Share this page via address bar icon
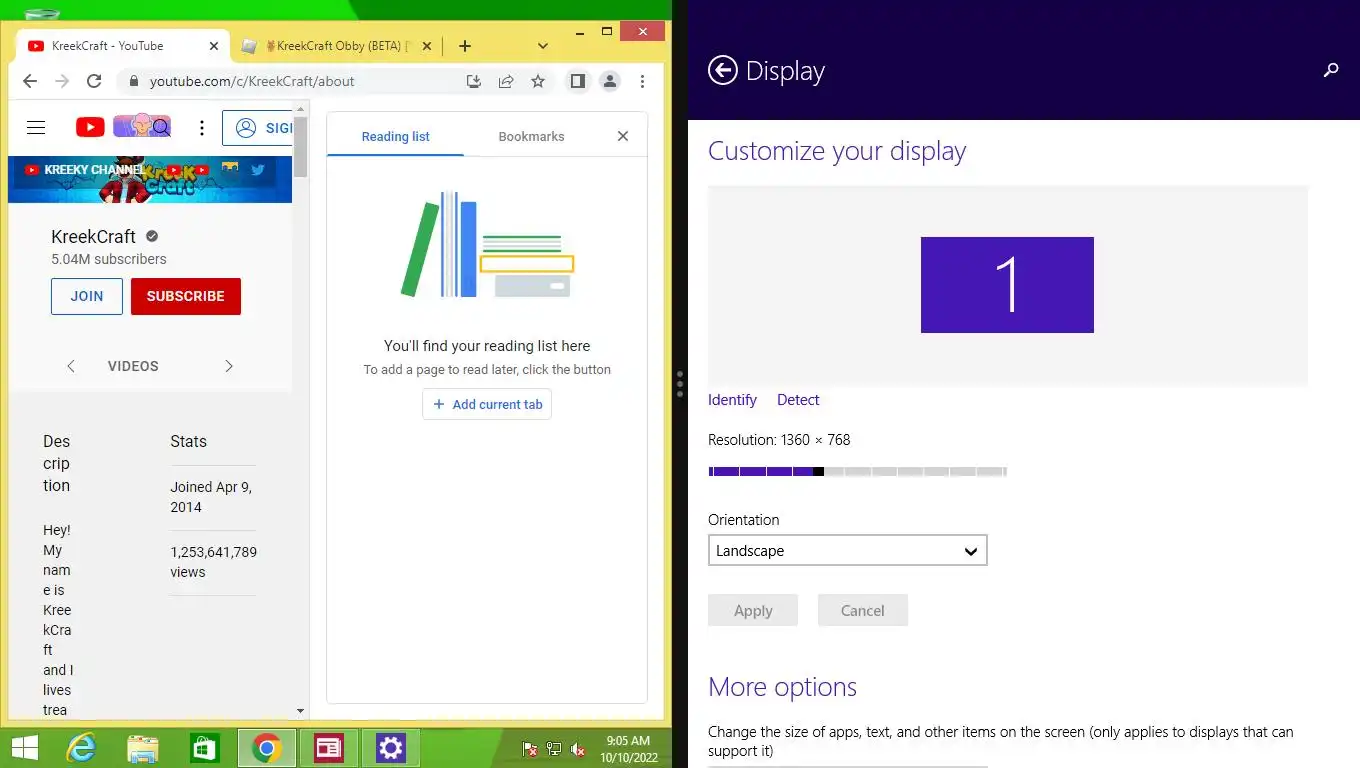Image resolution: width=1360 pixels, height=768 pixels. click(506, 81)
